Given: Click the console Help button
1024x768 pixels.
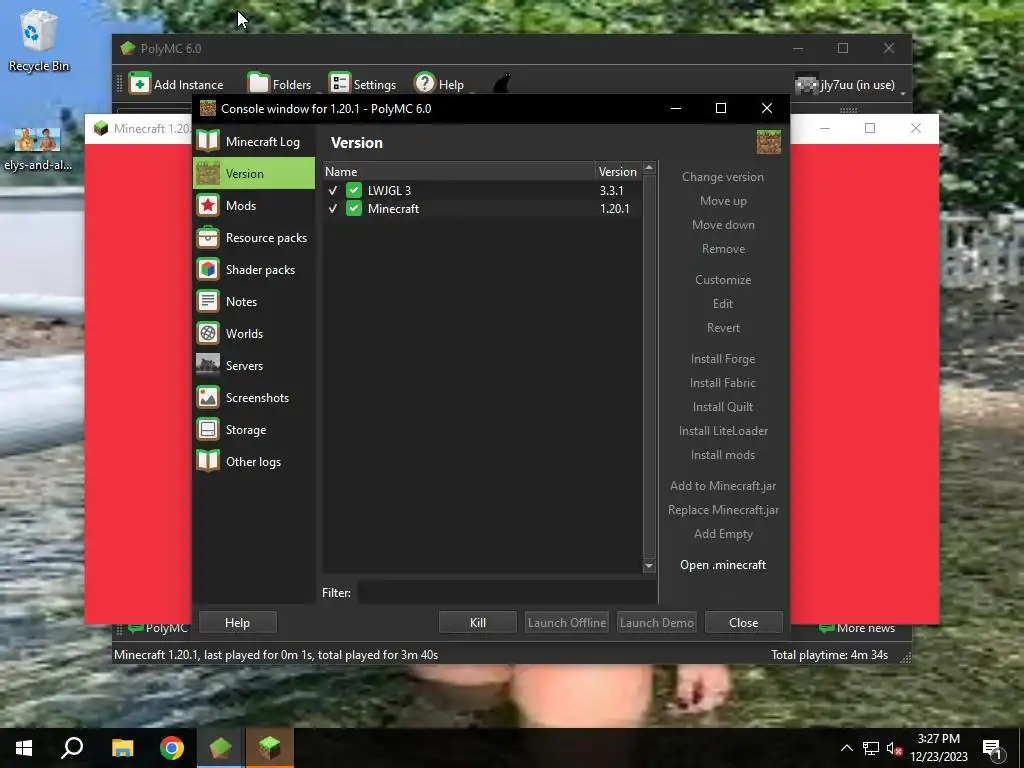Looking at the screenshot, I should click(237, 622).
